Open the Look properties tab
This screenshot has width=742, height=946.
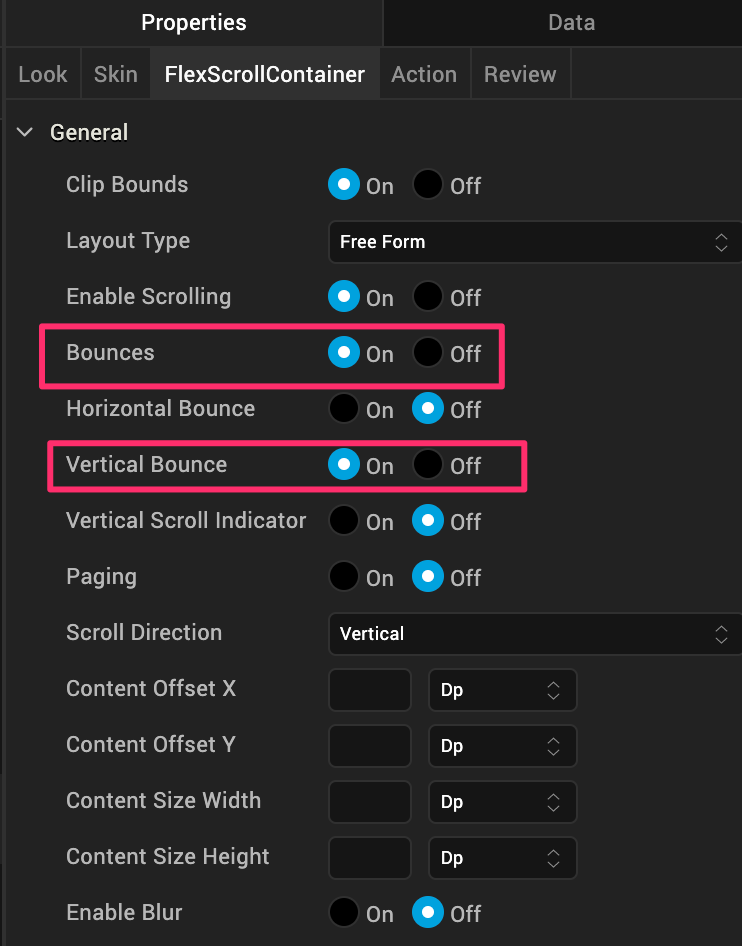[x=41, y=73]
